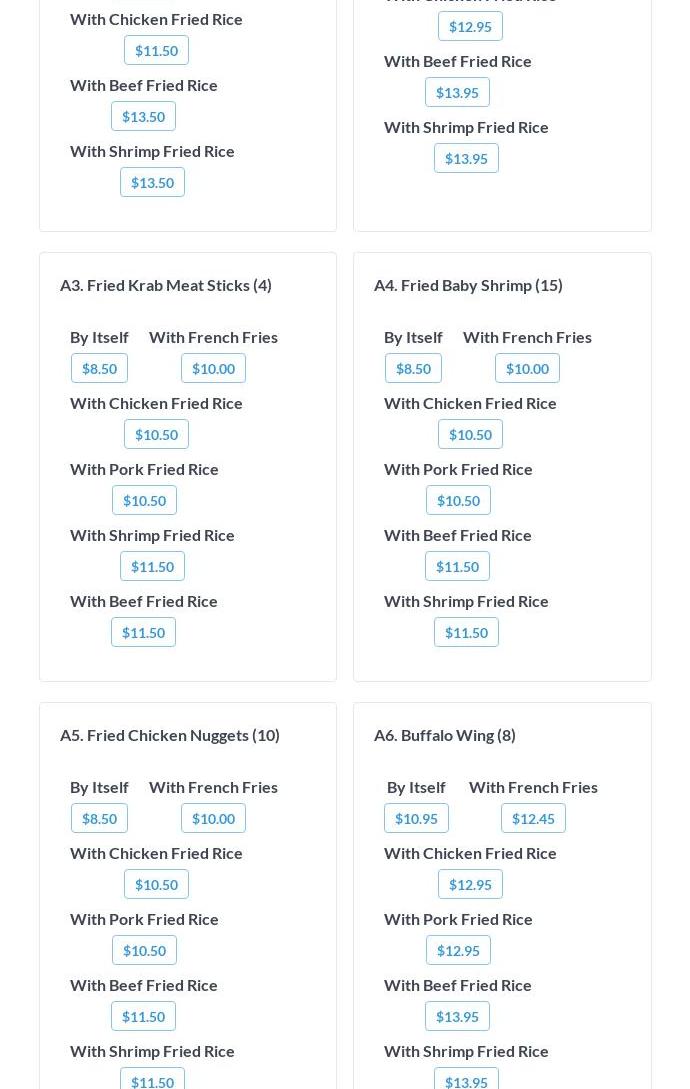
Task: Choose A4 Baby Shrimp Chicken Fried Rice $10.50
Action: point(470,434)
